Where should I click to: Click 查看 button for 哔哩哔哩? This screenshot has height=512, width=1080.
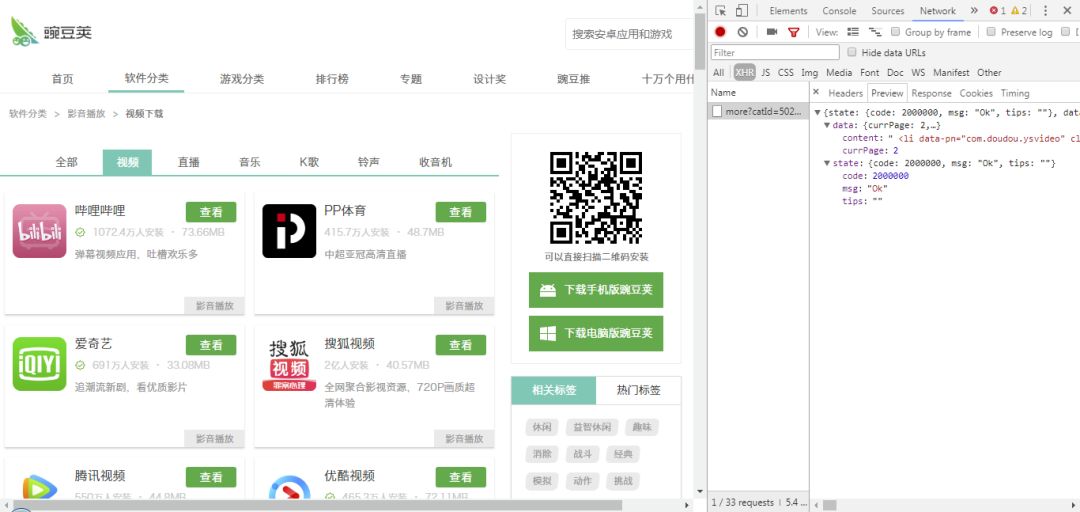[211, 212]
